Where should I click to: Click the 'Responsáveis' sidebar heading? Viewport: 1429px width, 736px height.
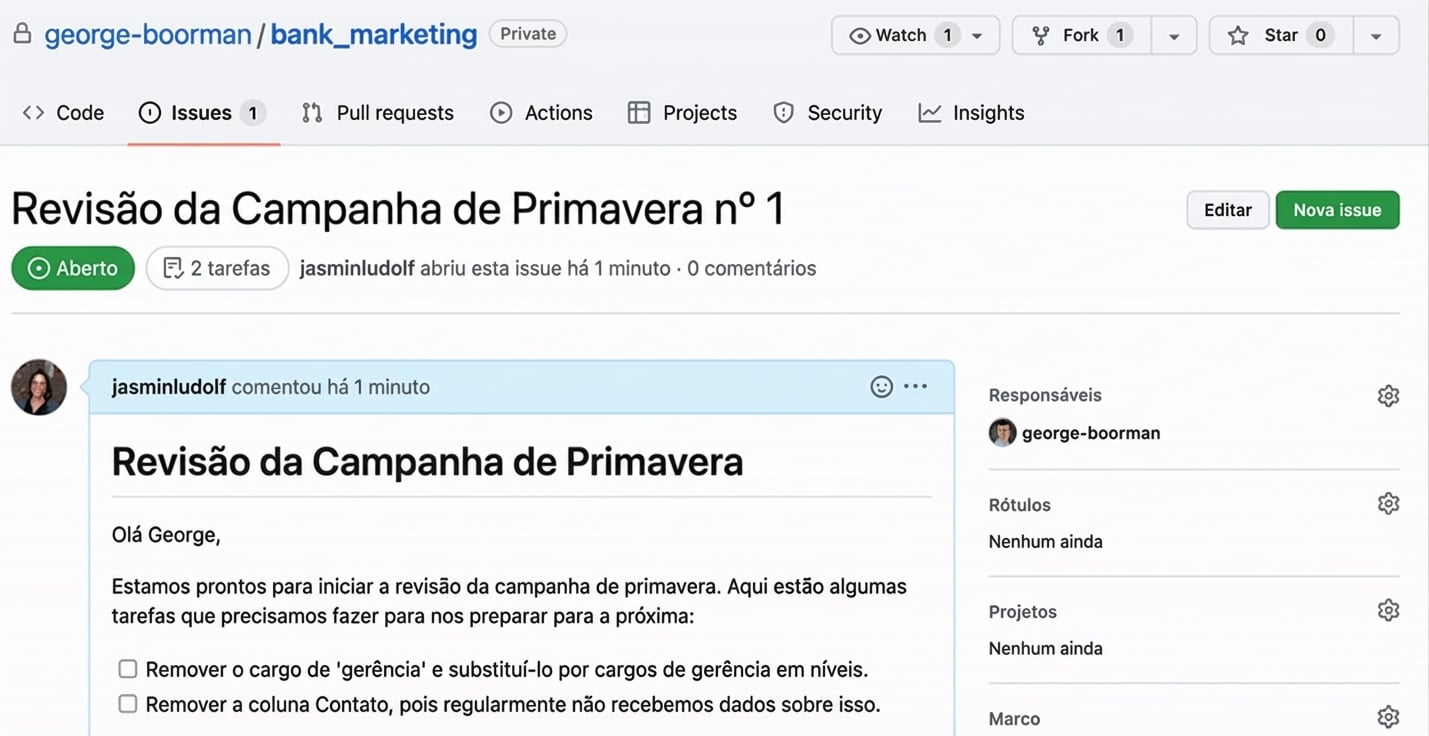tap(1045, 395)
